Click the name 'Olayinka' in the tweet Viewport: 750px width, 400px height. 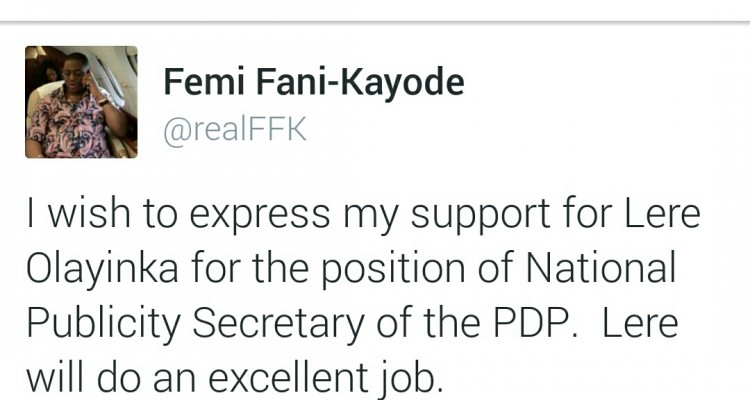(x=102, y=269)
